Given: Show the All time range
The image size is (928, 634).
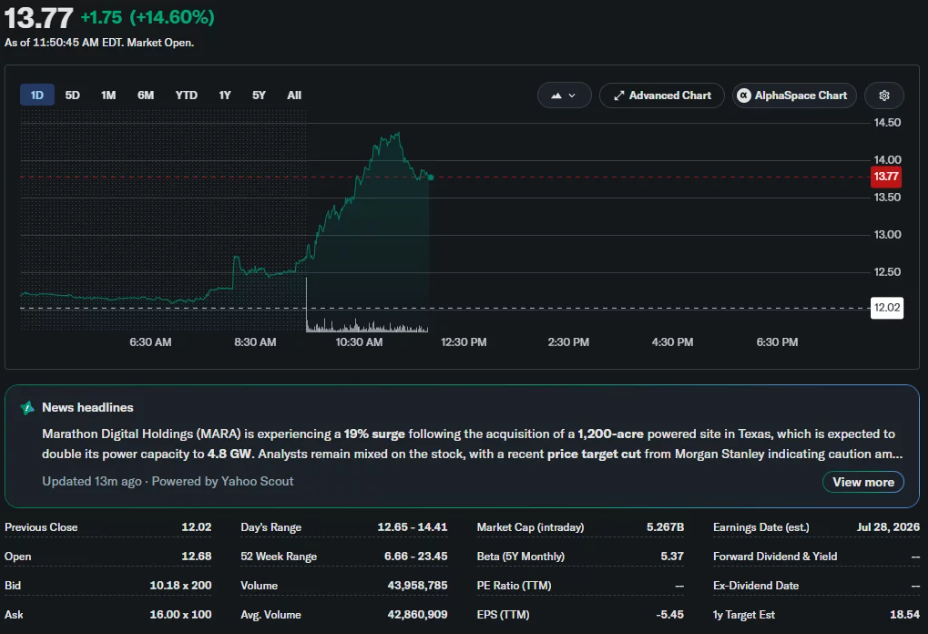Looking at the screenshot, I should [x=294, y=95].
